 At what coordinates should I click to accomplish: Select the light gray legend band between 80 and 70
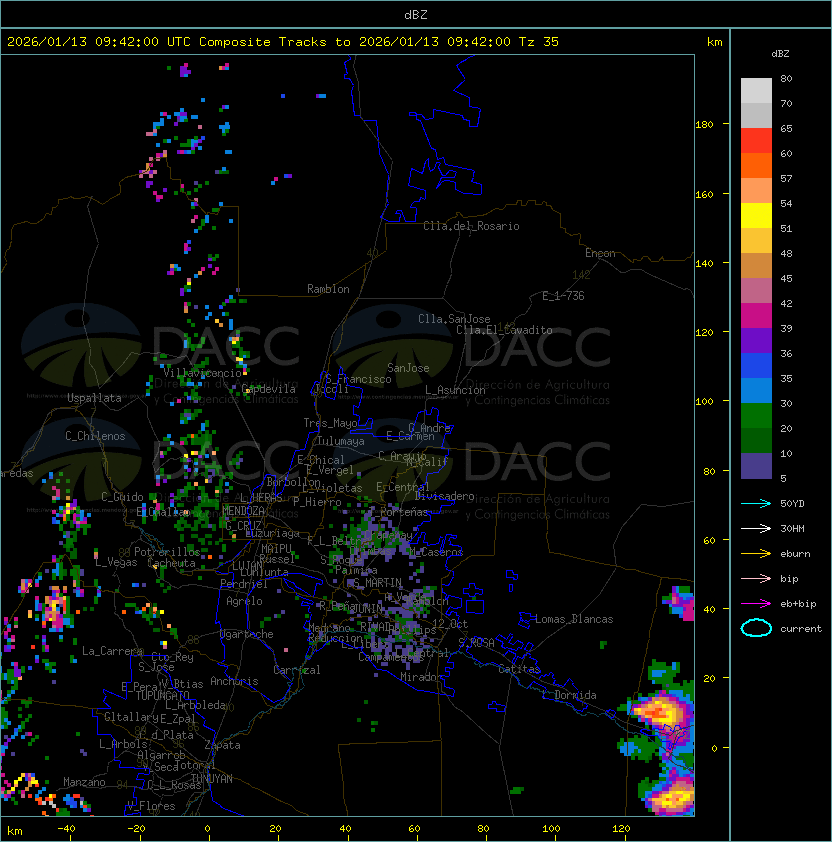click(756, 91)
